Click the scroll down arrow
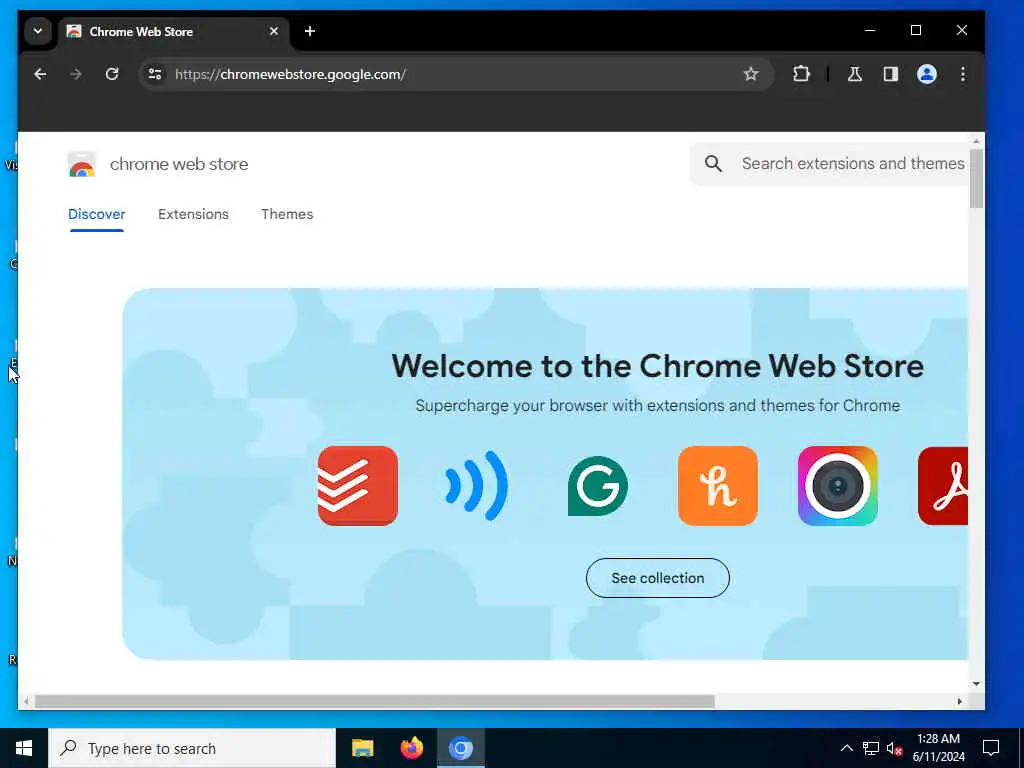Screen dimensions: 1024x768 point(976,684)
